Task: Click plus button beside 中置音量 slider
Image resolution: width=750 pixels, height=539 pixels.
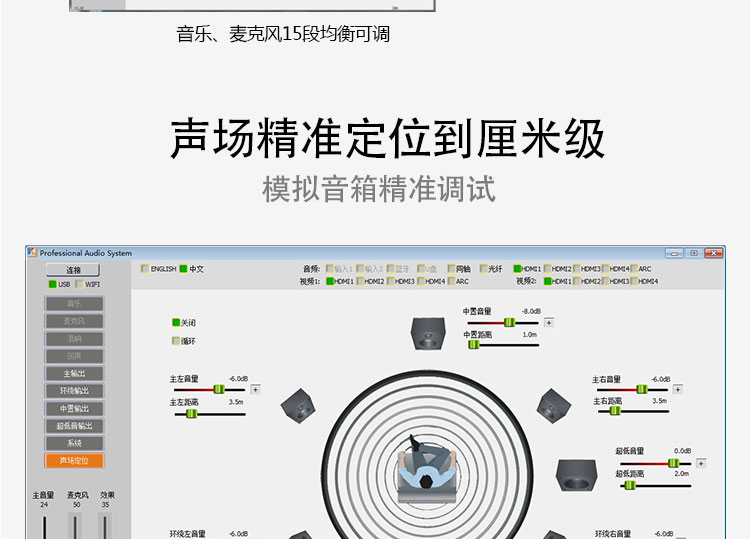Action: (548, 322)
